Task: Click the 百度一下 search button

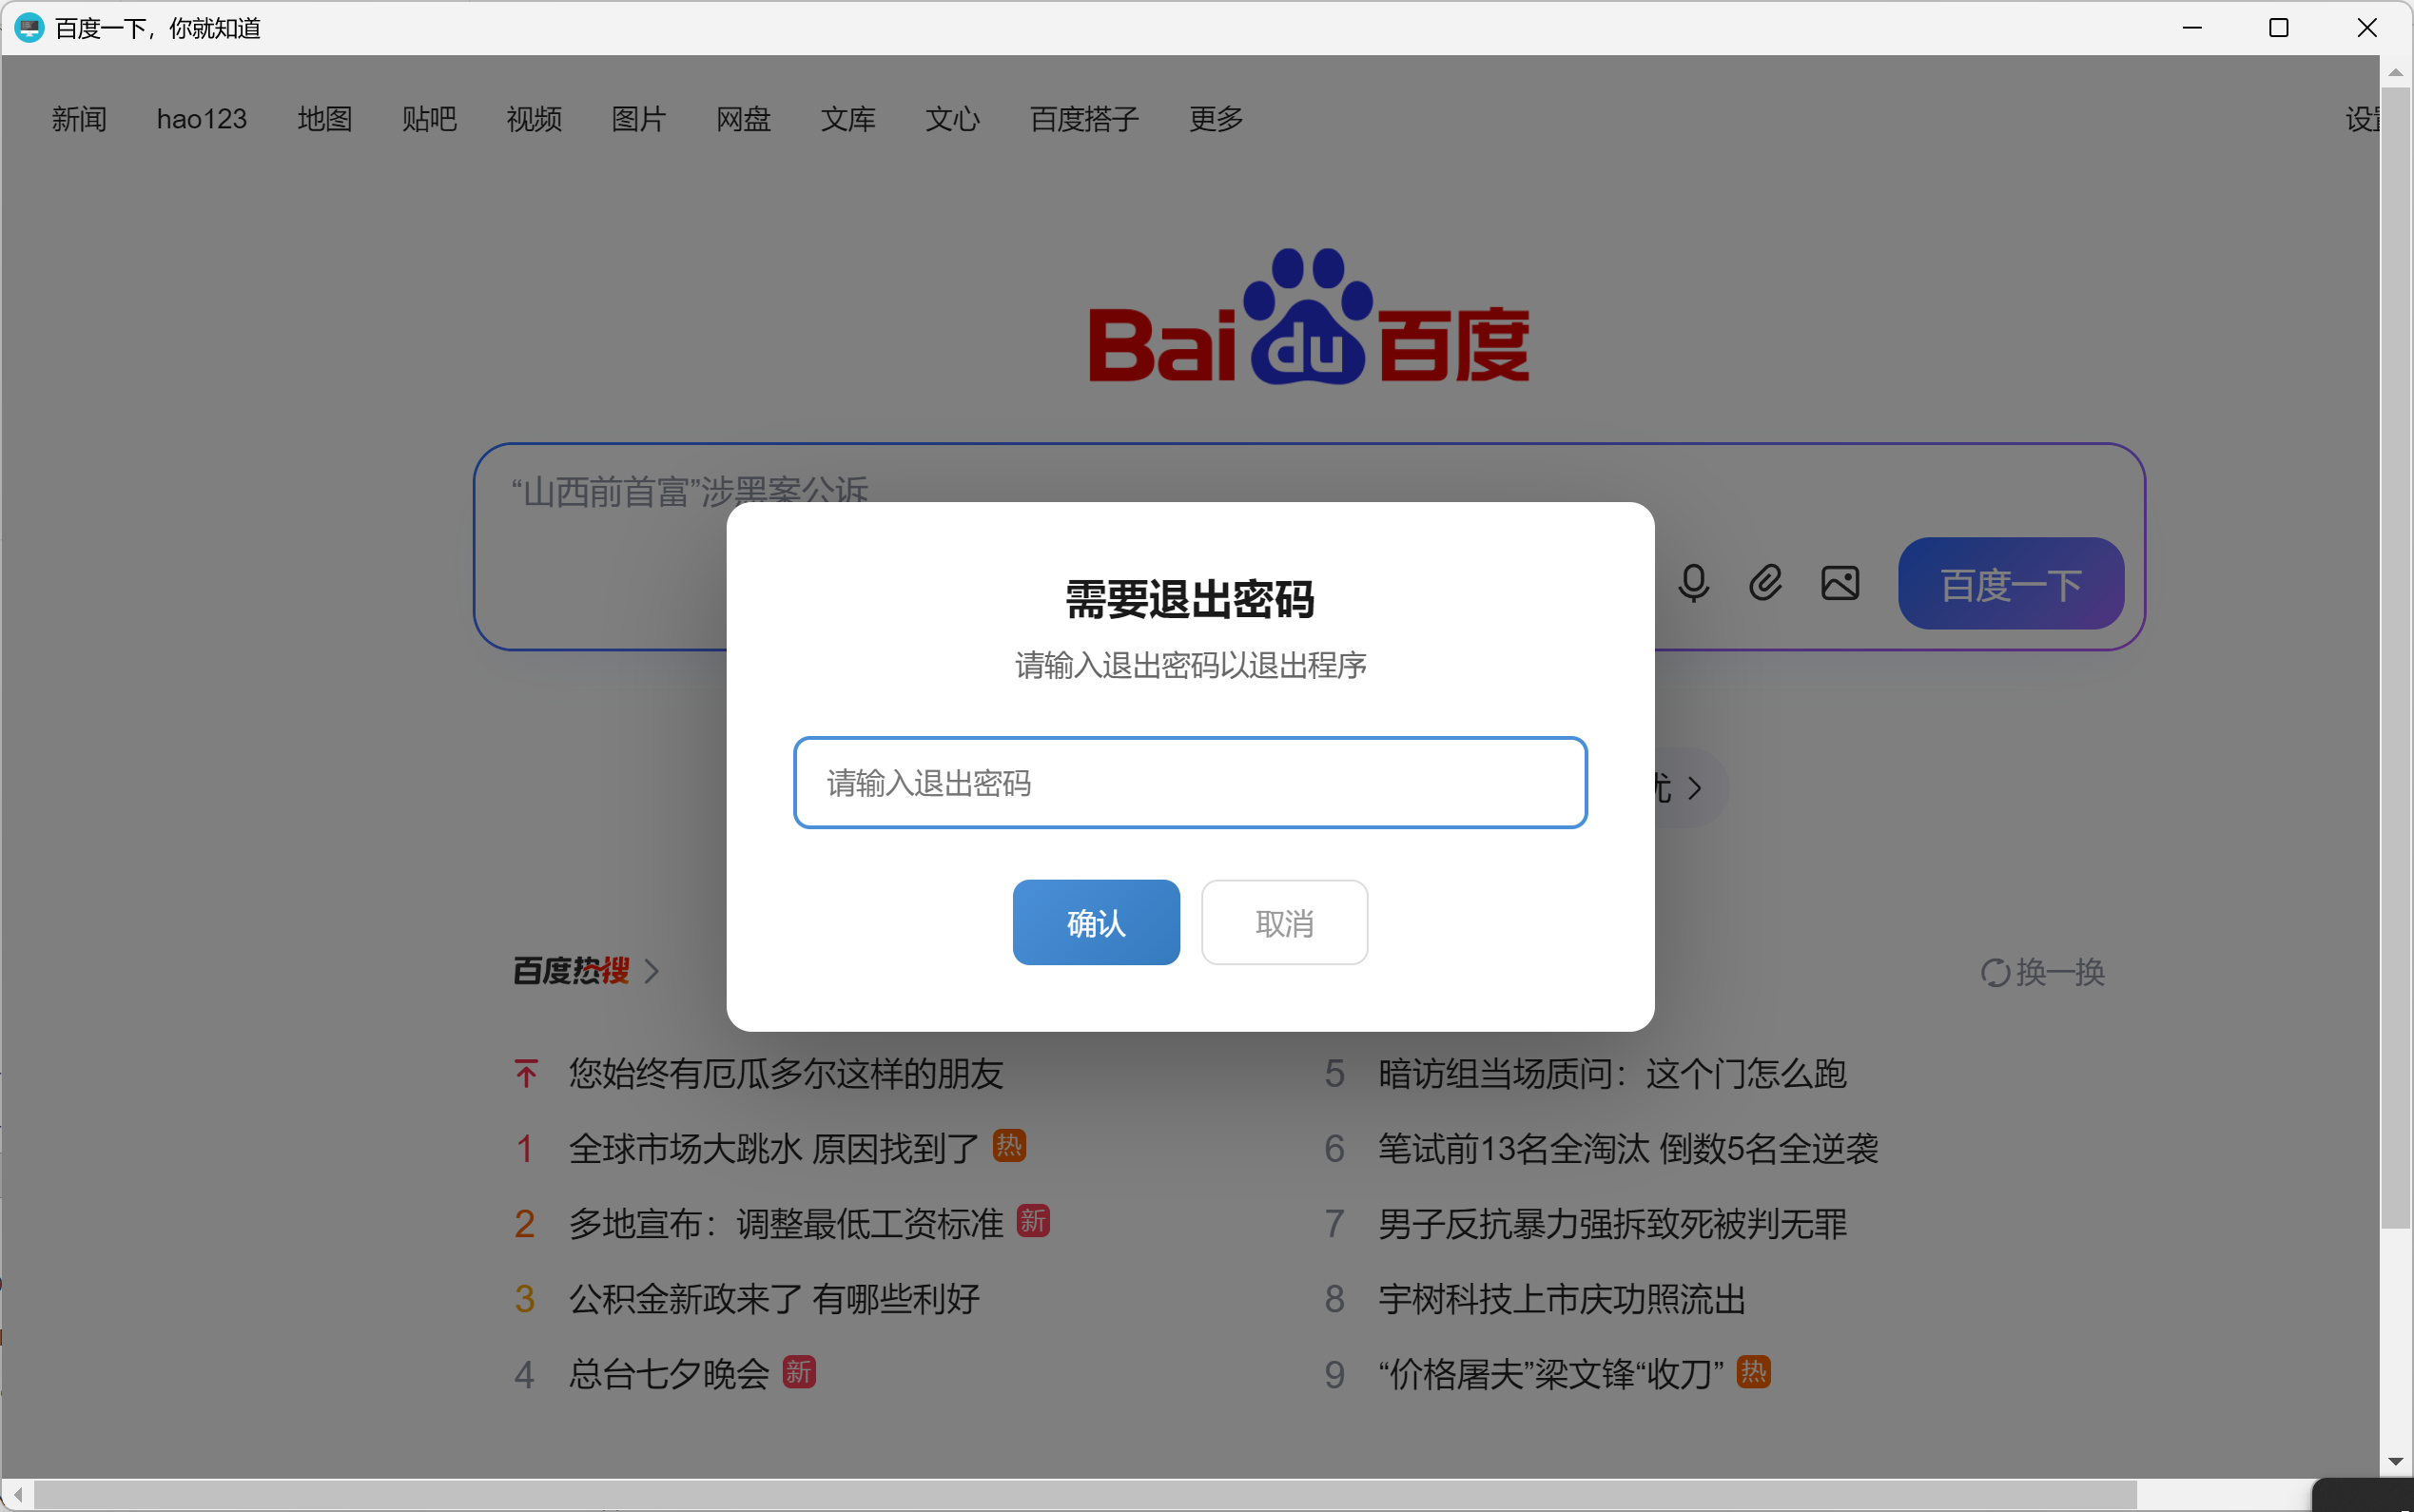Action: tap(2011, 584)
